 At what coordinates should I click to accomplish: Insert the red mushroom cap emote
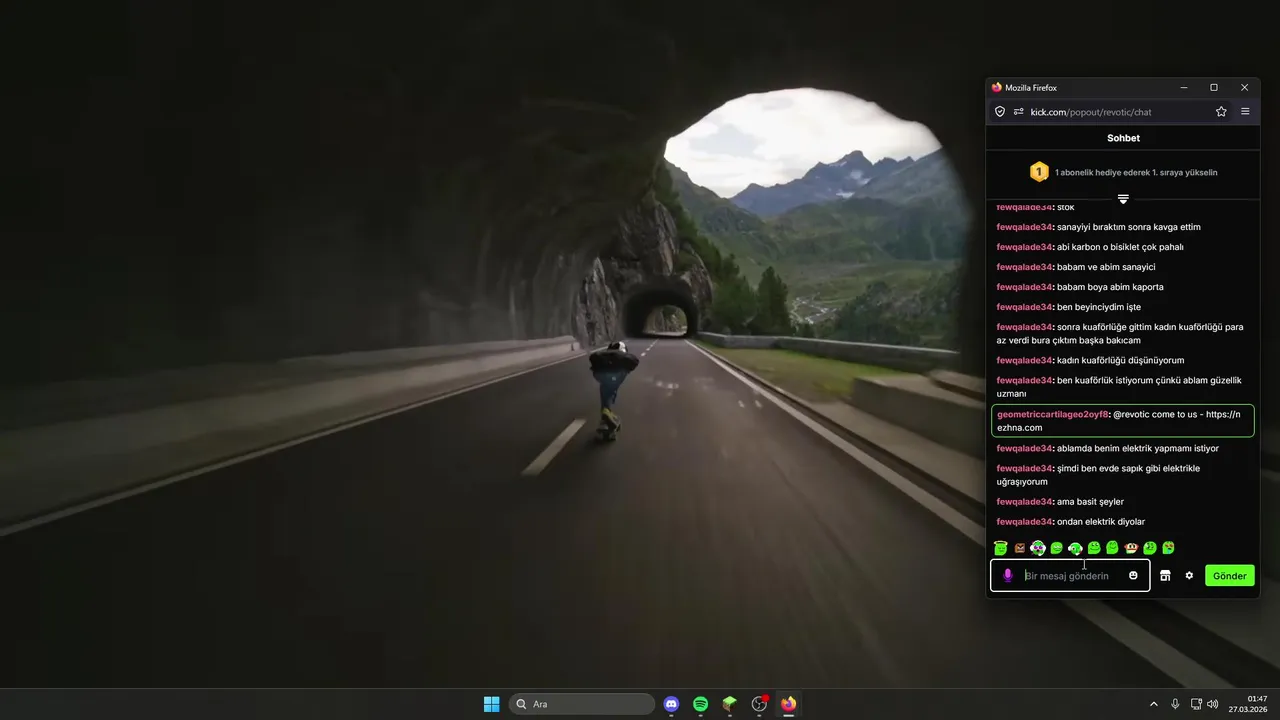tap(1131, 548)
